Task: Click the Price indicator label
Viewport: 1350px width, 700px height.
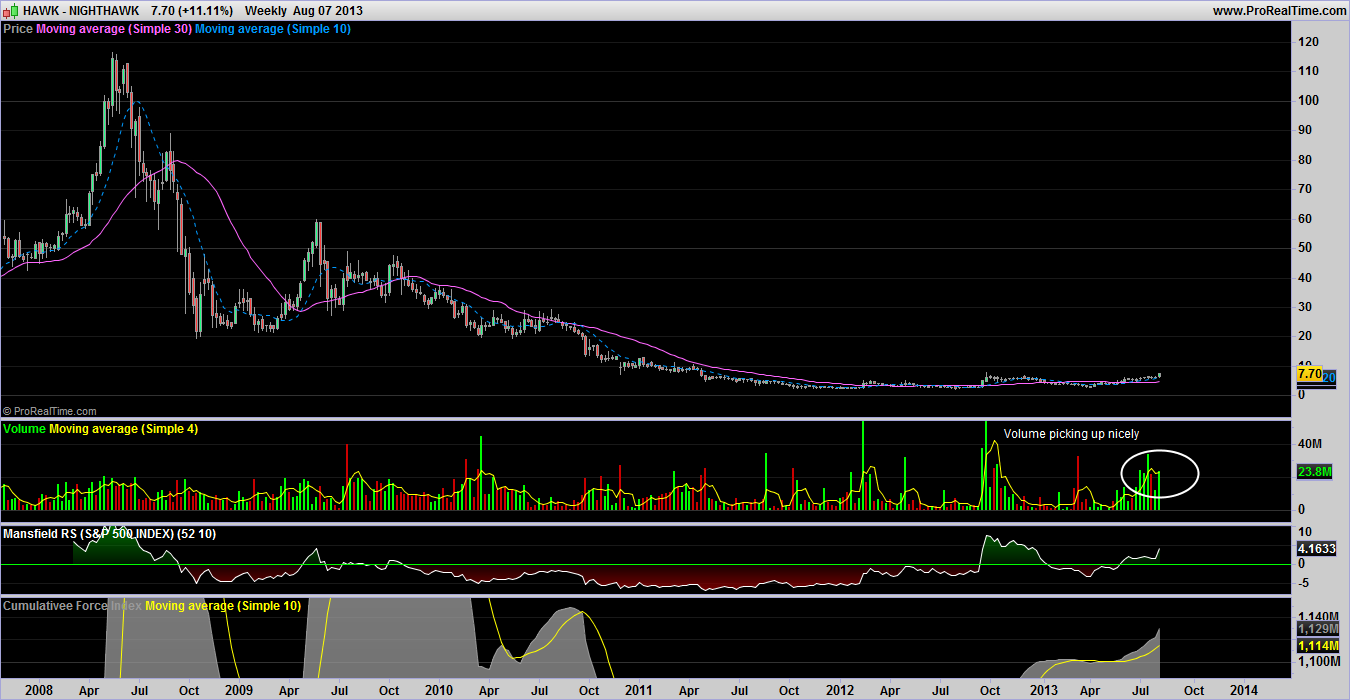Action: (x=18, y=29)
